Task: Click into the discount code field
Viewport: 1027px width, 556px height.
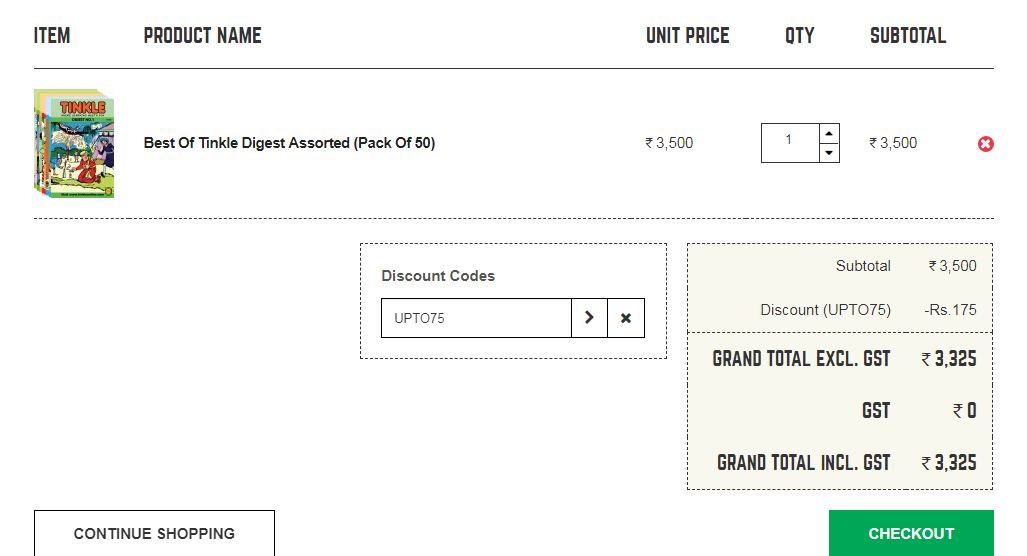Action: click(476, 318)
